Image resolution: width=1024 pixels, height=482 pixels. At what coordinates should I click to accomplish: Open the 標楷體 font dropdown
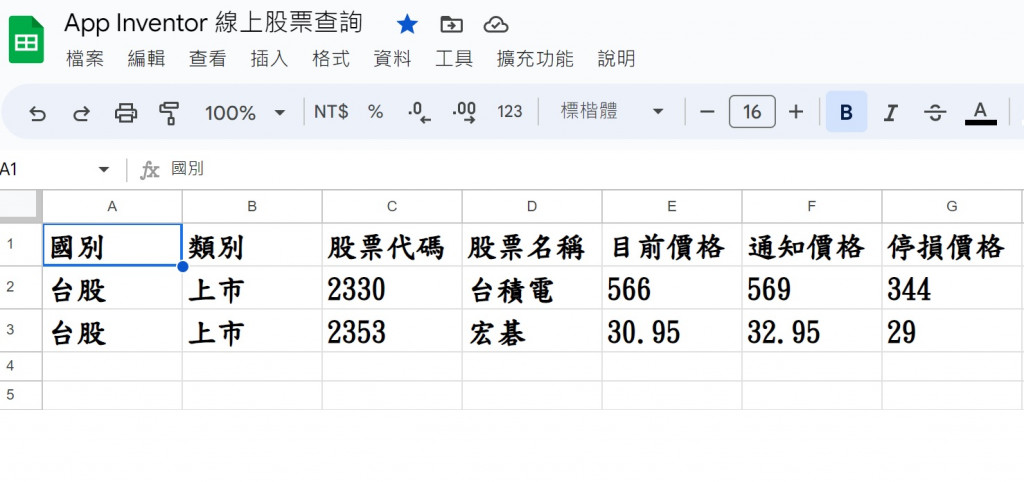pos(611,112)
